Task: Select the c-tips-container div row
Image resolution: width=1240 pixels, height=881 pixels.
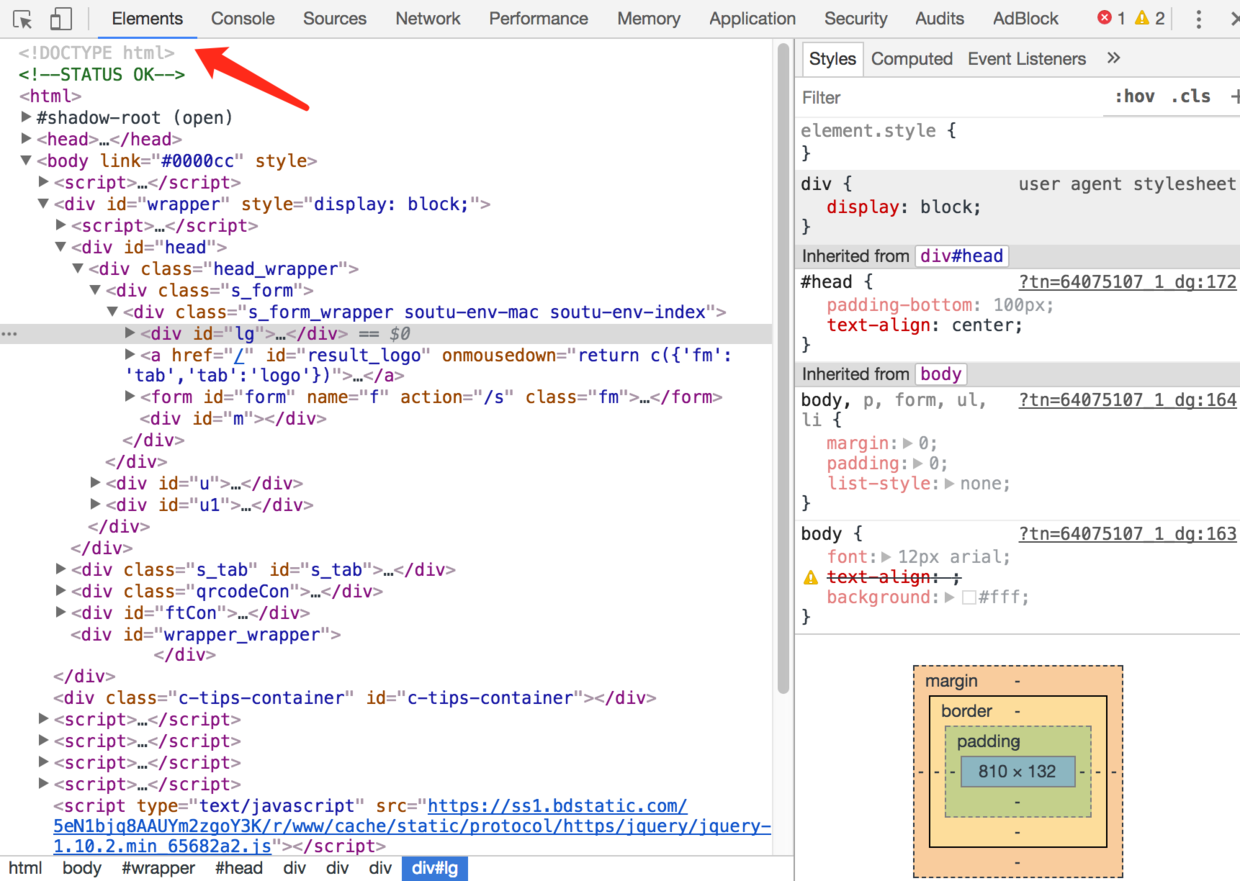Action: point(355,698)
